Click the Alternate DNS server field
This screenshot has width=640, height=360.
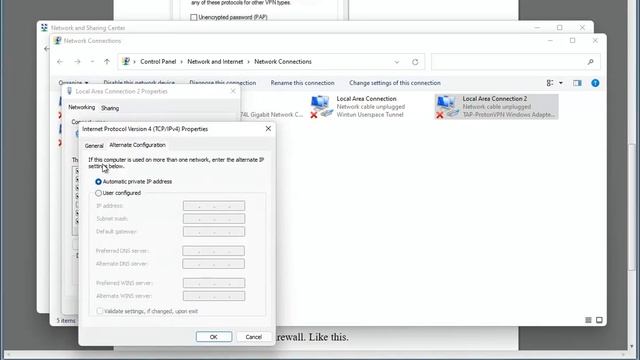tap(213, 264)
